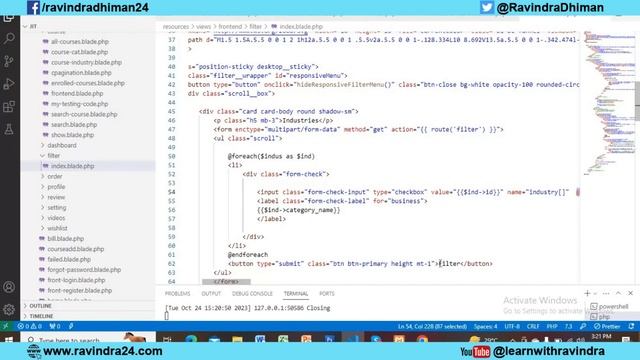The height and width of the screenshot is (360, 640).
Task: Switch to the DEBUG CONSOLE tab
Action: (x=252, y=293)
